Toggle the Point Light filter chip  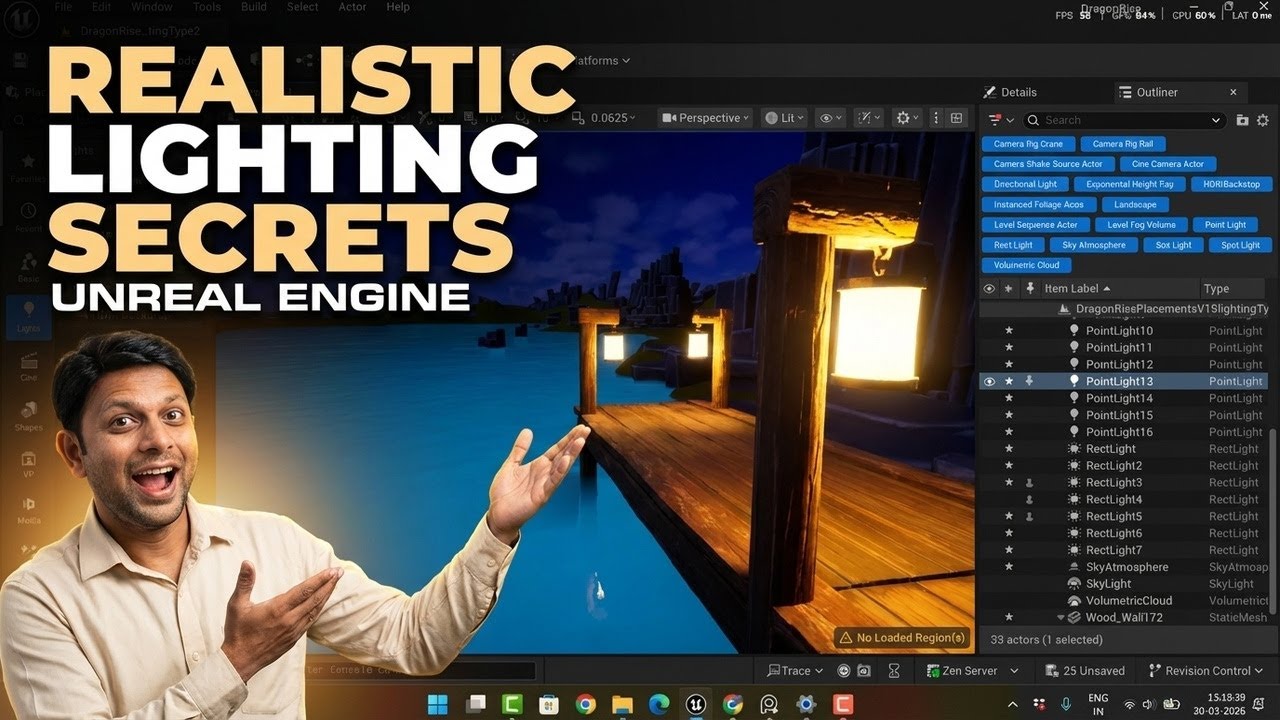pyautogui.click(x=1225, y=225)
